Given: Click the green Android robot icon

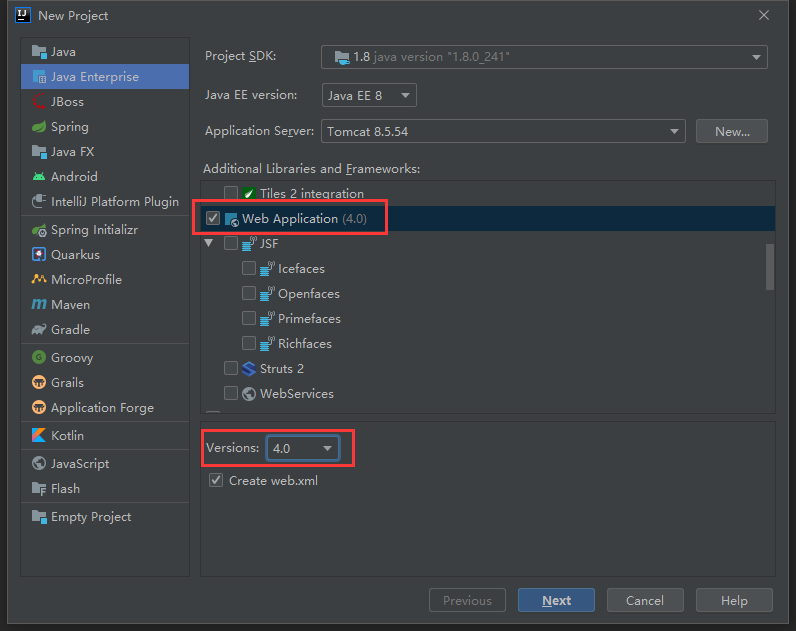Looking at the screenshot, I should click(x=39, y=177).
